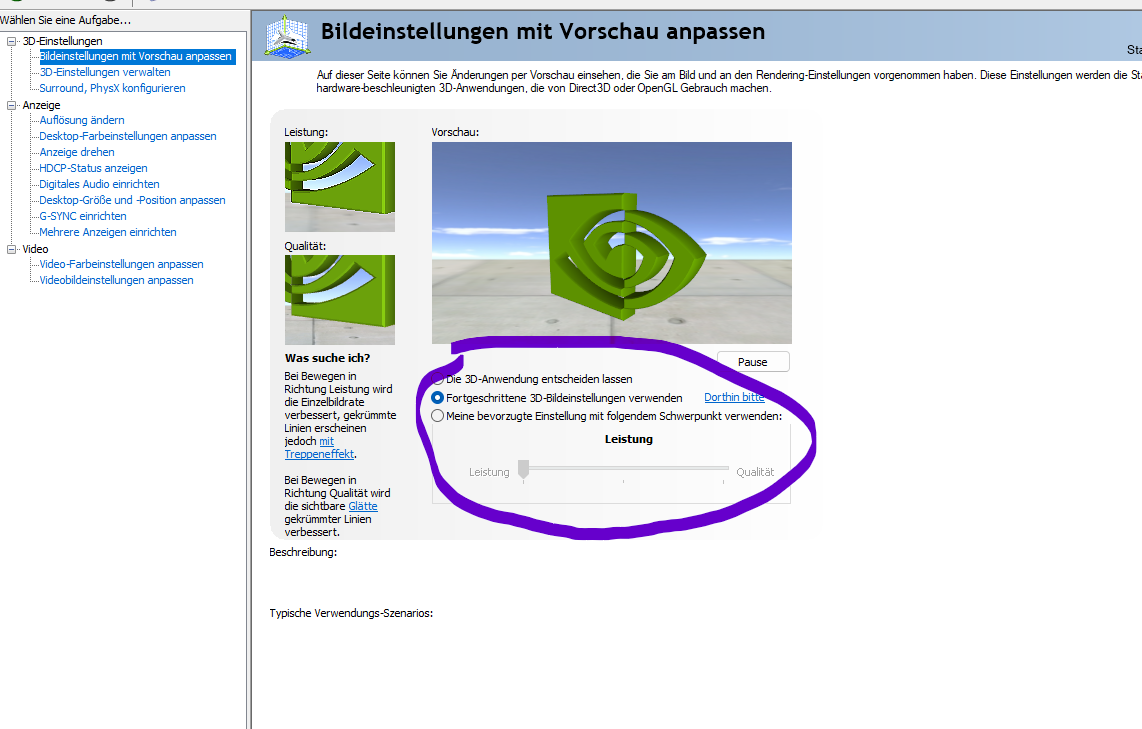
Task: Open Surround, PhysX konfigurieren
Action: point(112,88)
